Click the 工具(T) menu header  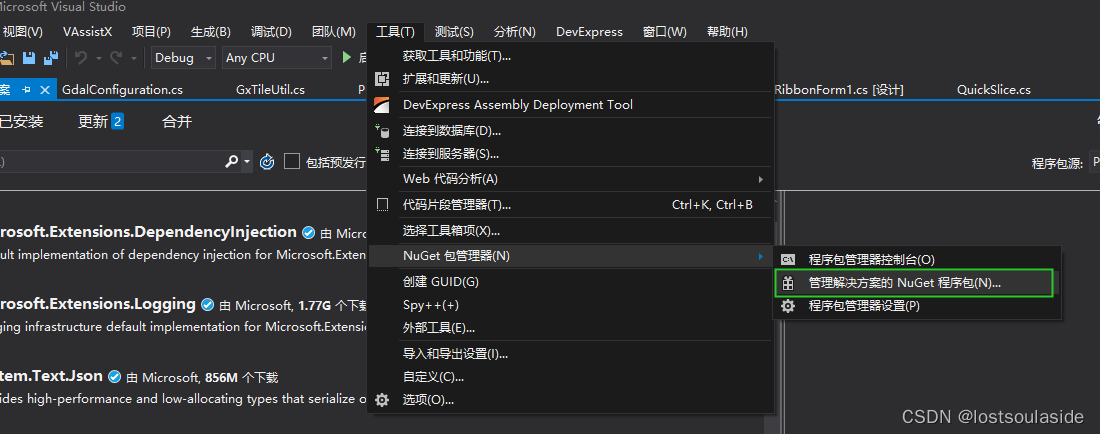396,32
